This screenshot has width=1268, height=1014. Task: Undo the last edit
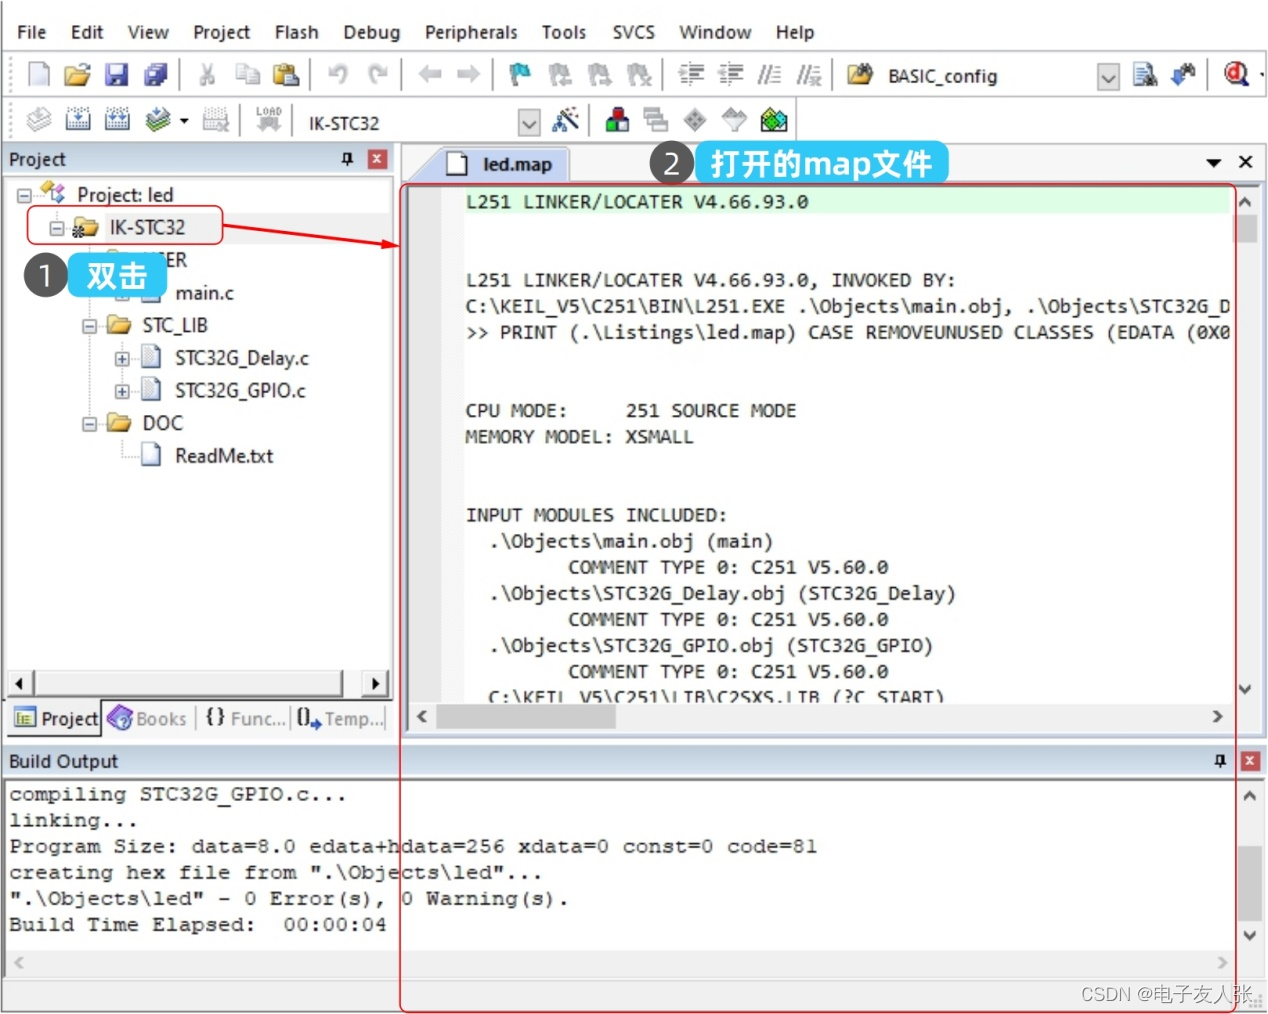click(x=338, y=75)
